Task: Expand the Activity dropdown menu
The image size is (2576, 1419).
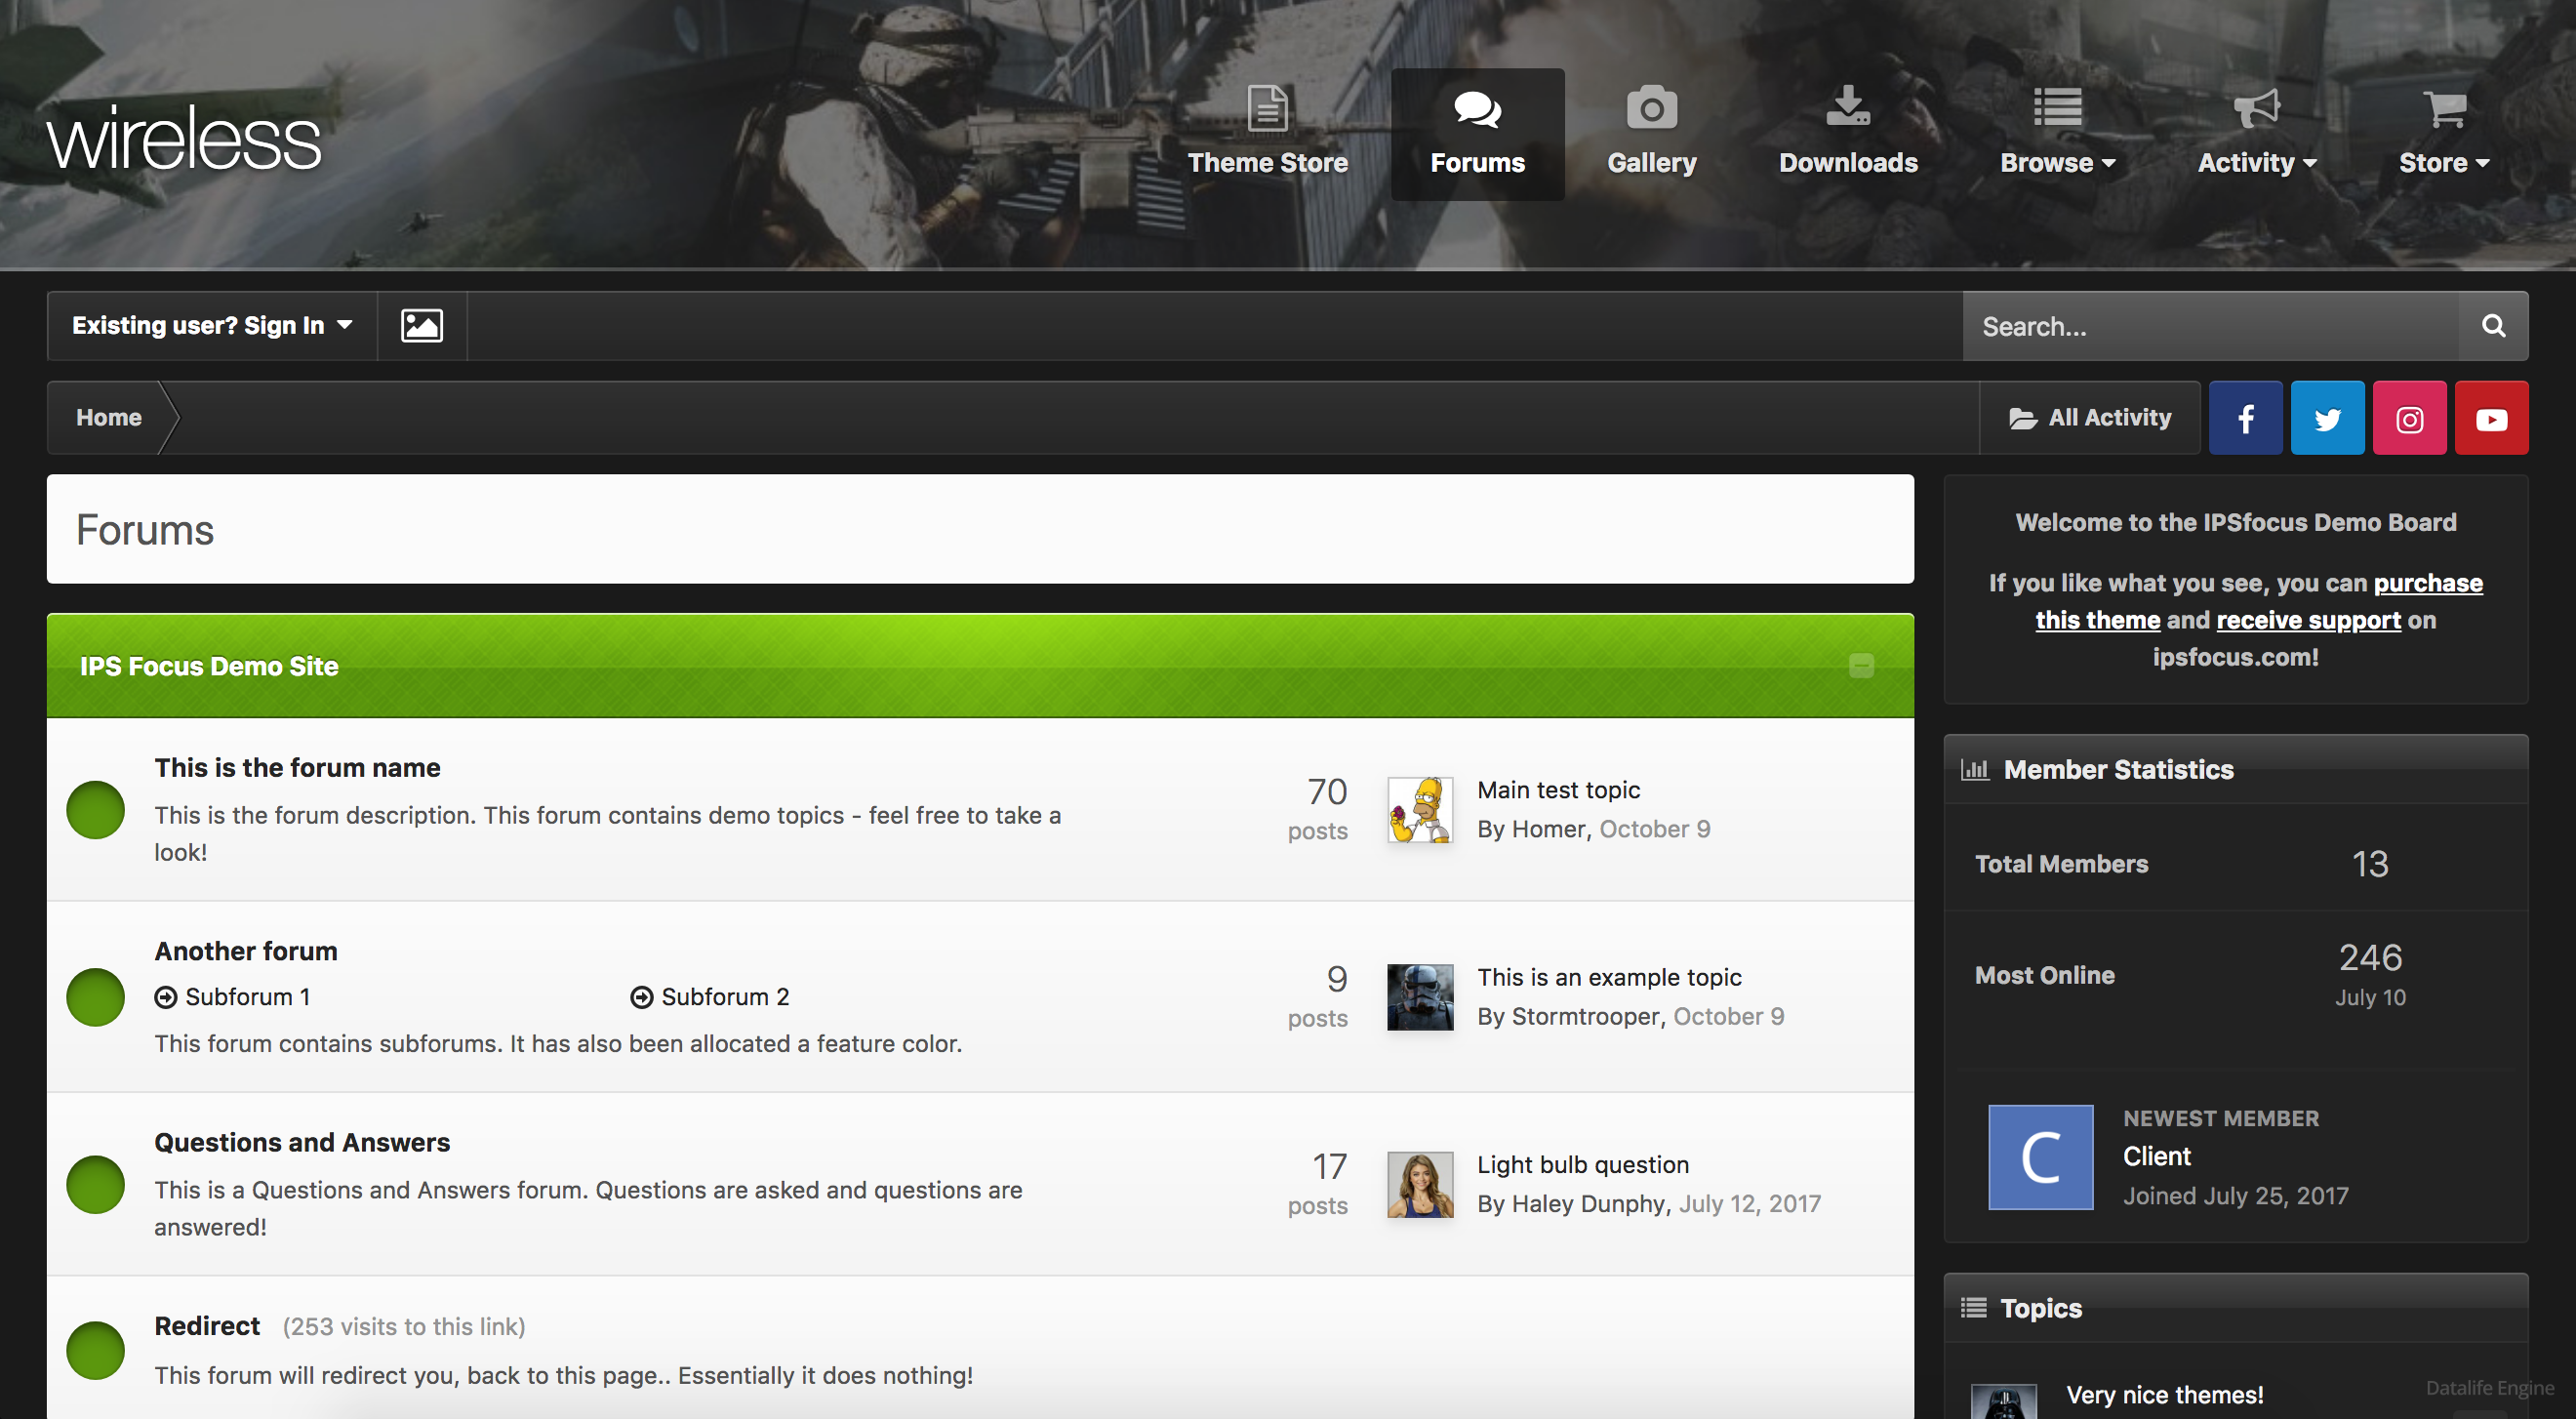Action: click(x=2256, y=134)
